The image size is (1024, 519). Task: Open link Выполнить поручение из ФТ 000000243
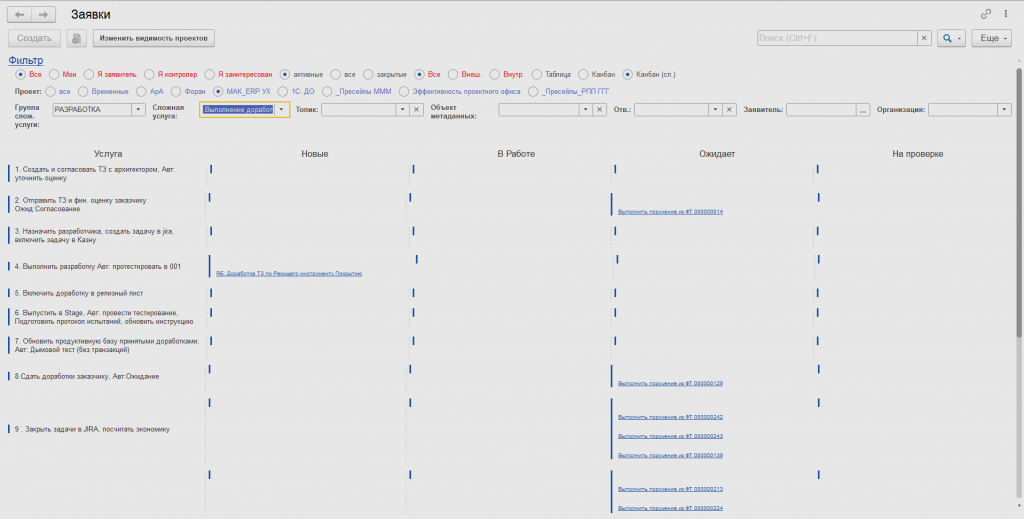670,435
